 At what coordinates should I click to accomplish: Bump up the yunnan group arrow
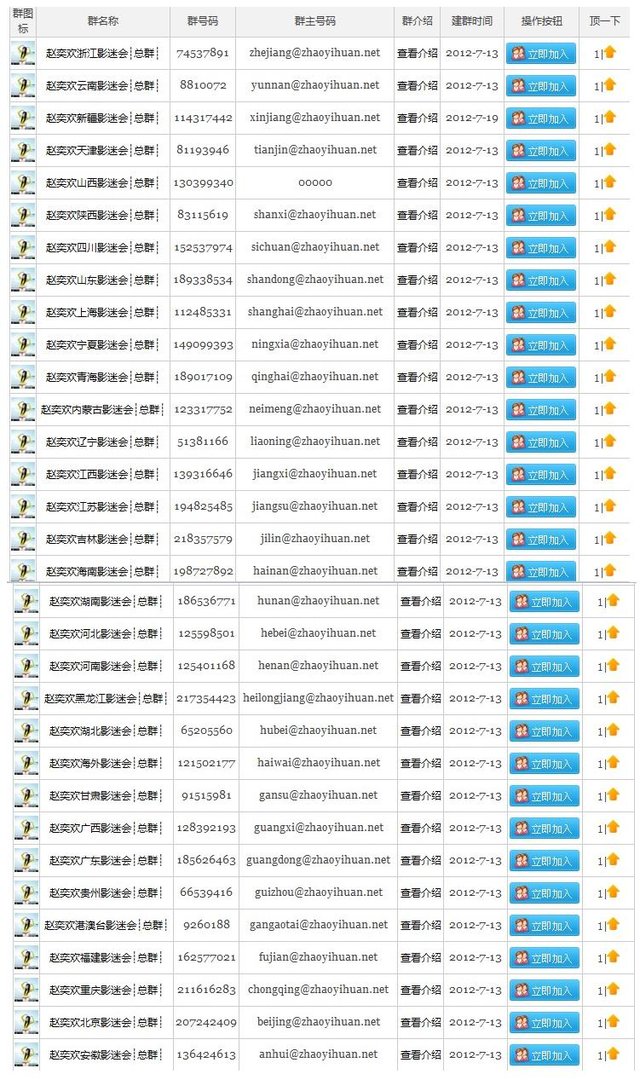coord(610,85)
